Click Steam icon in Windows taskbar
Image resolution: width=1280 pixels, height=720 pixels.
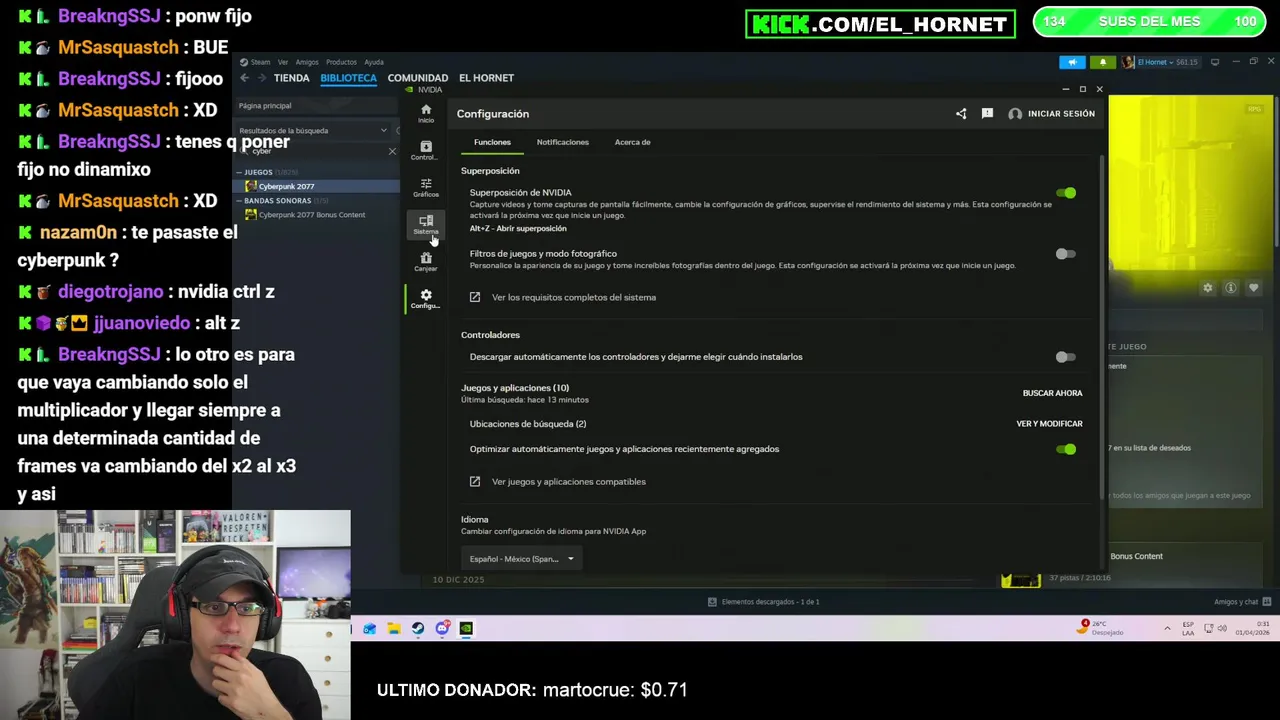point(418,629)
